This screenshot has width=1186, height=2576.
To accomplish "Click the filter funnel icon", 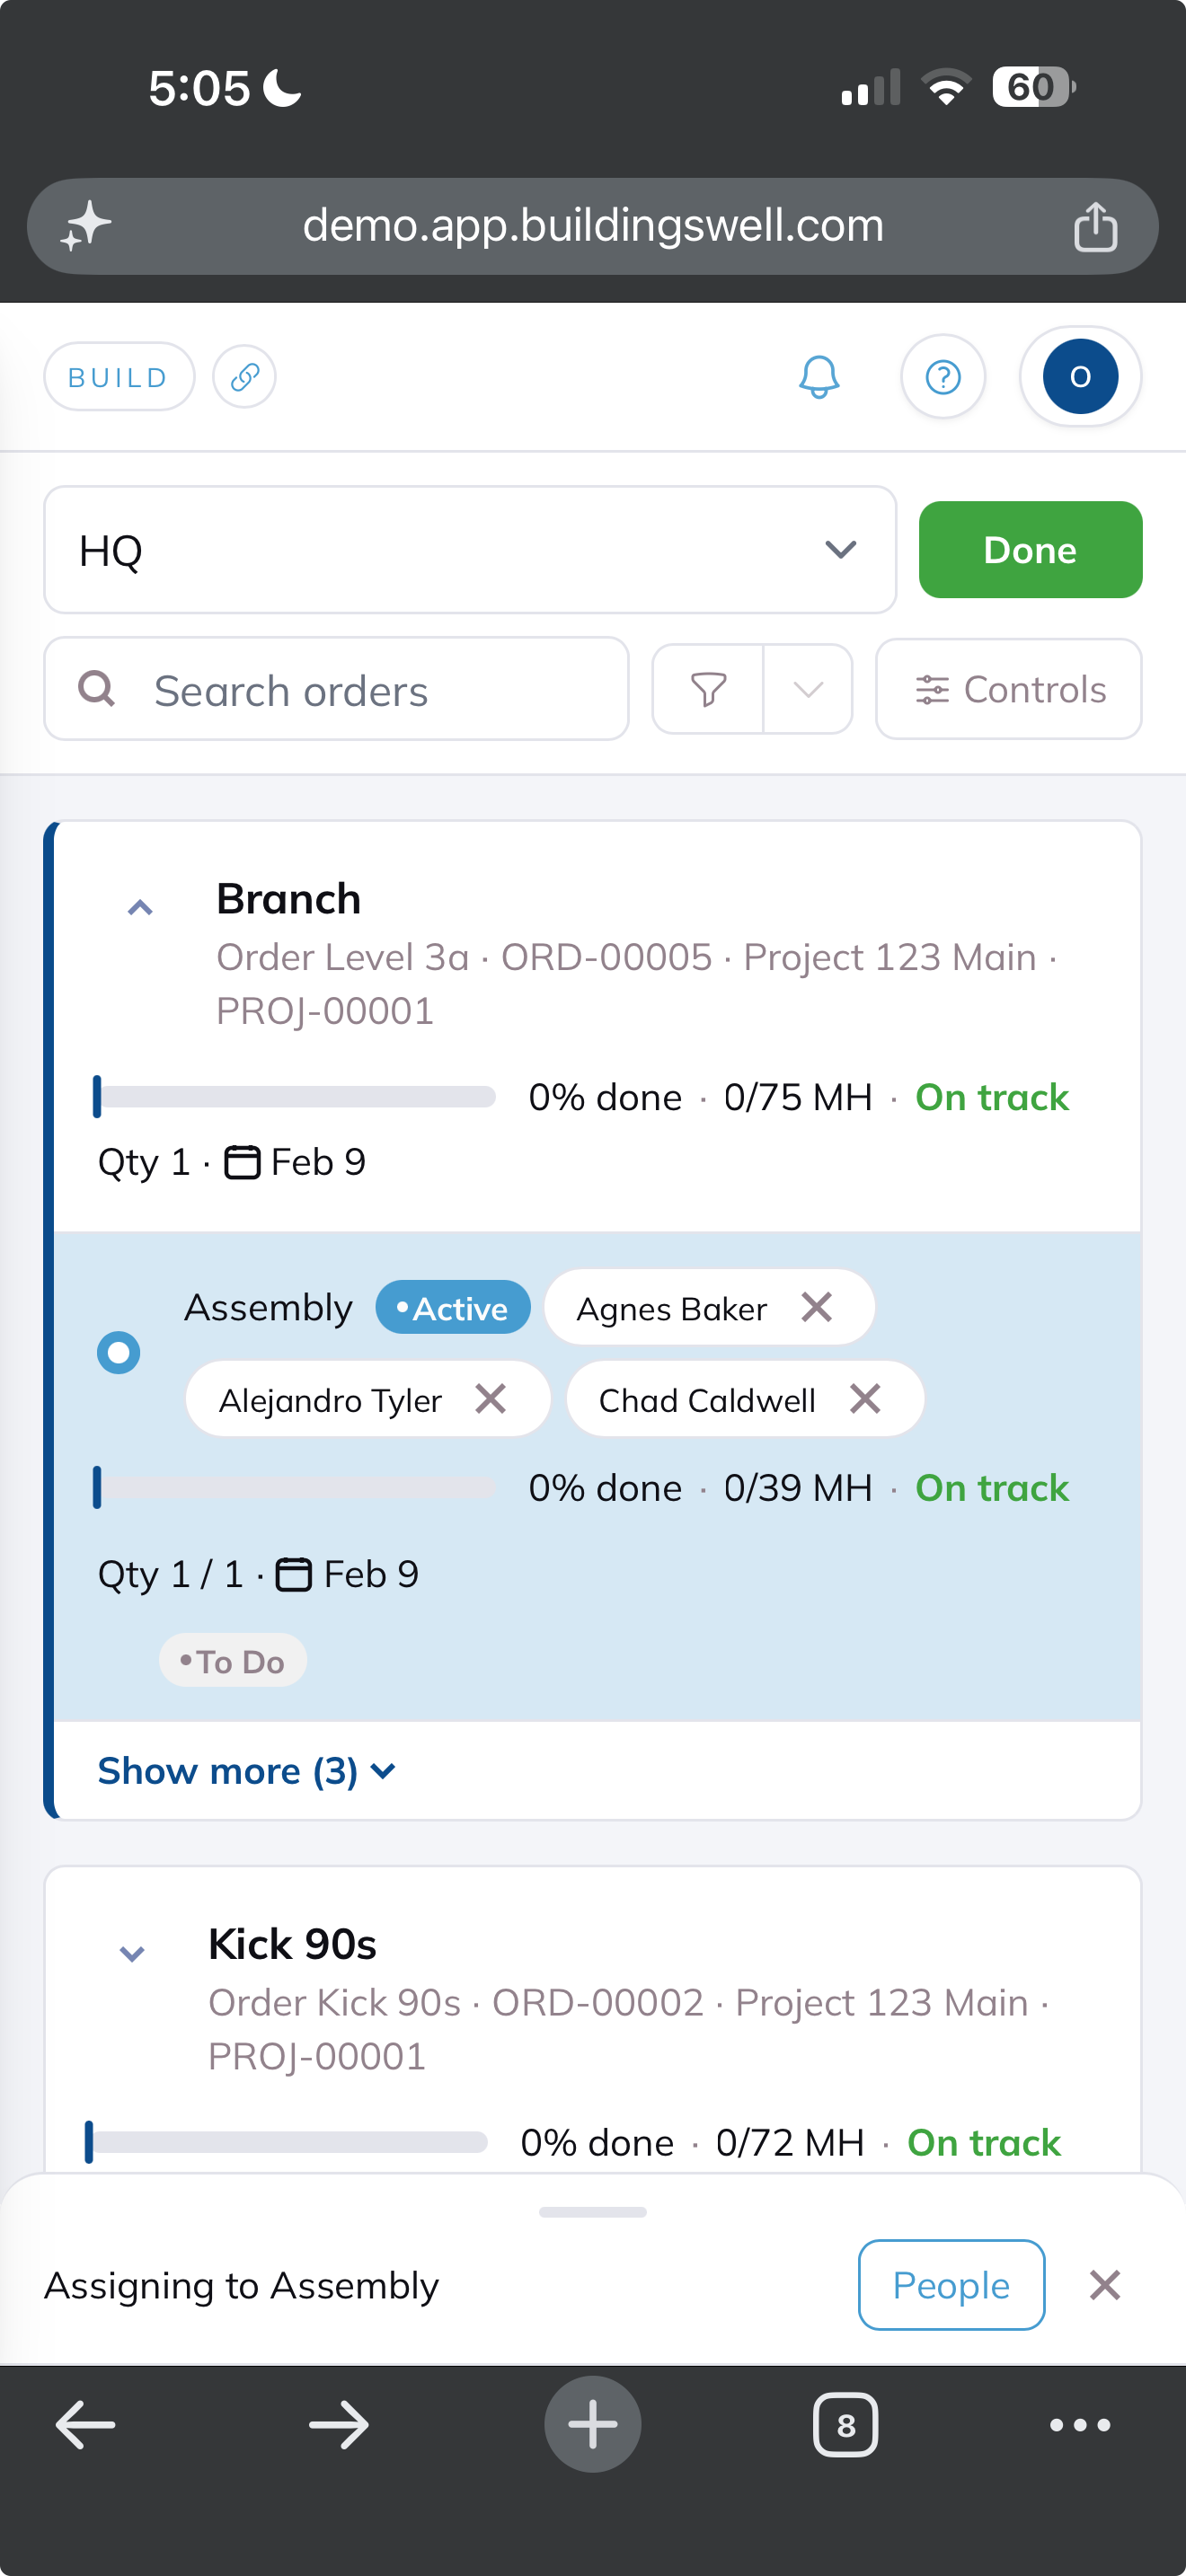I will pos(708,690).
